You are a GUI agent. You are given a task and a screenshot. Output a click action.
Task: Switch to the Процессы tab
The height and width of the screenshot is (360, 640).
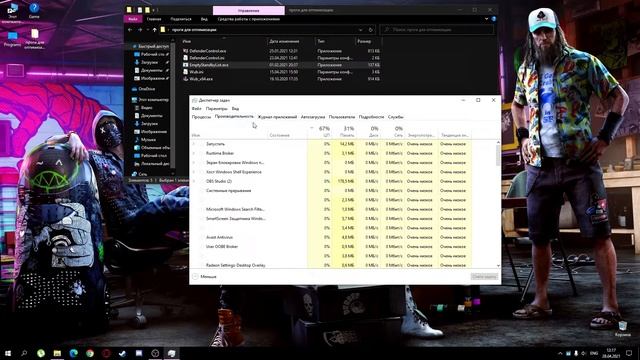click(x=201, y=117)
